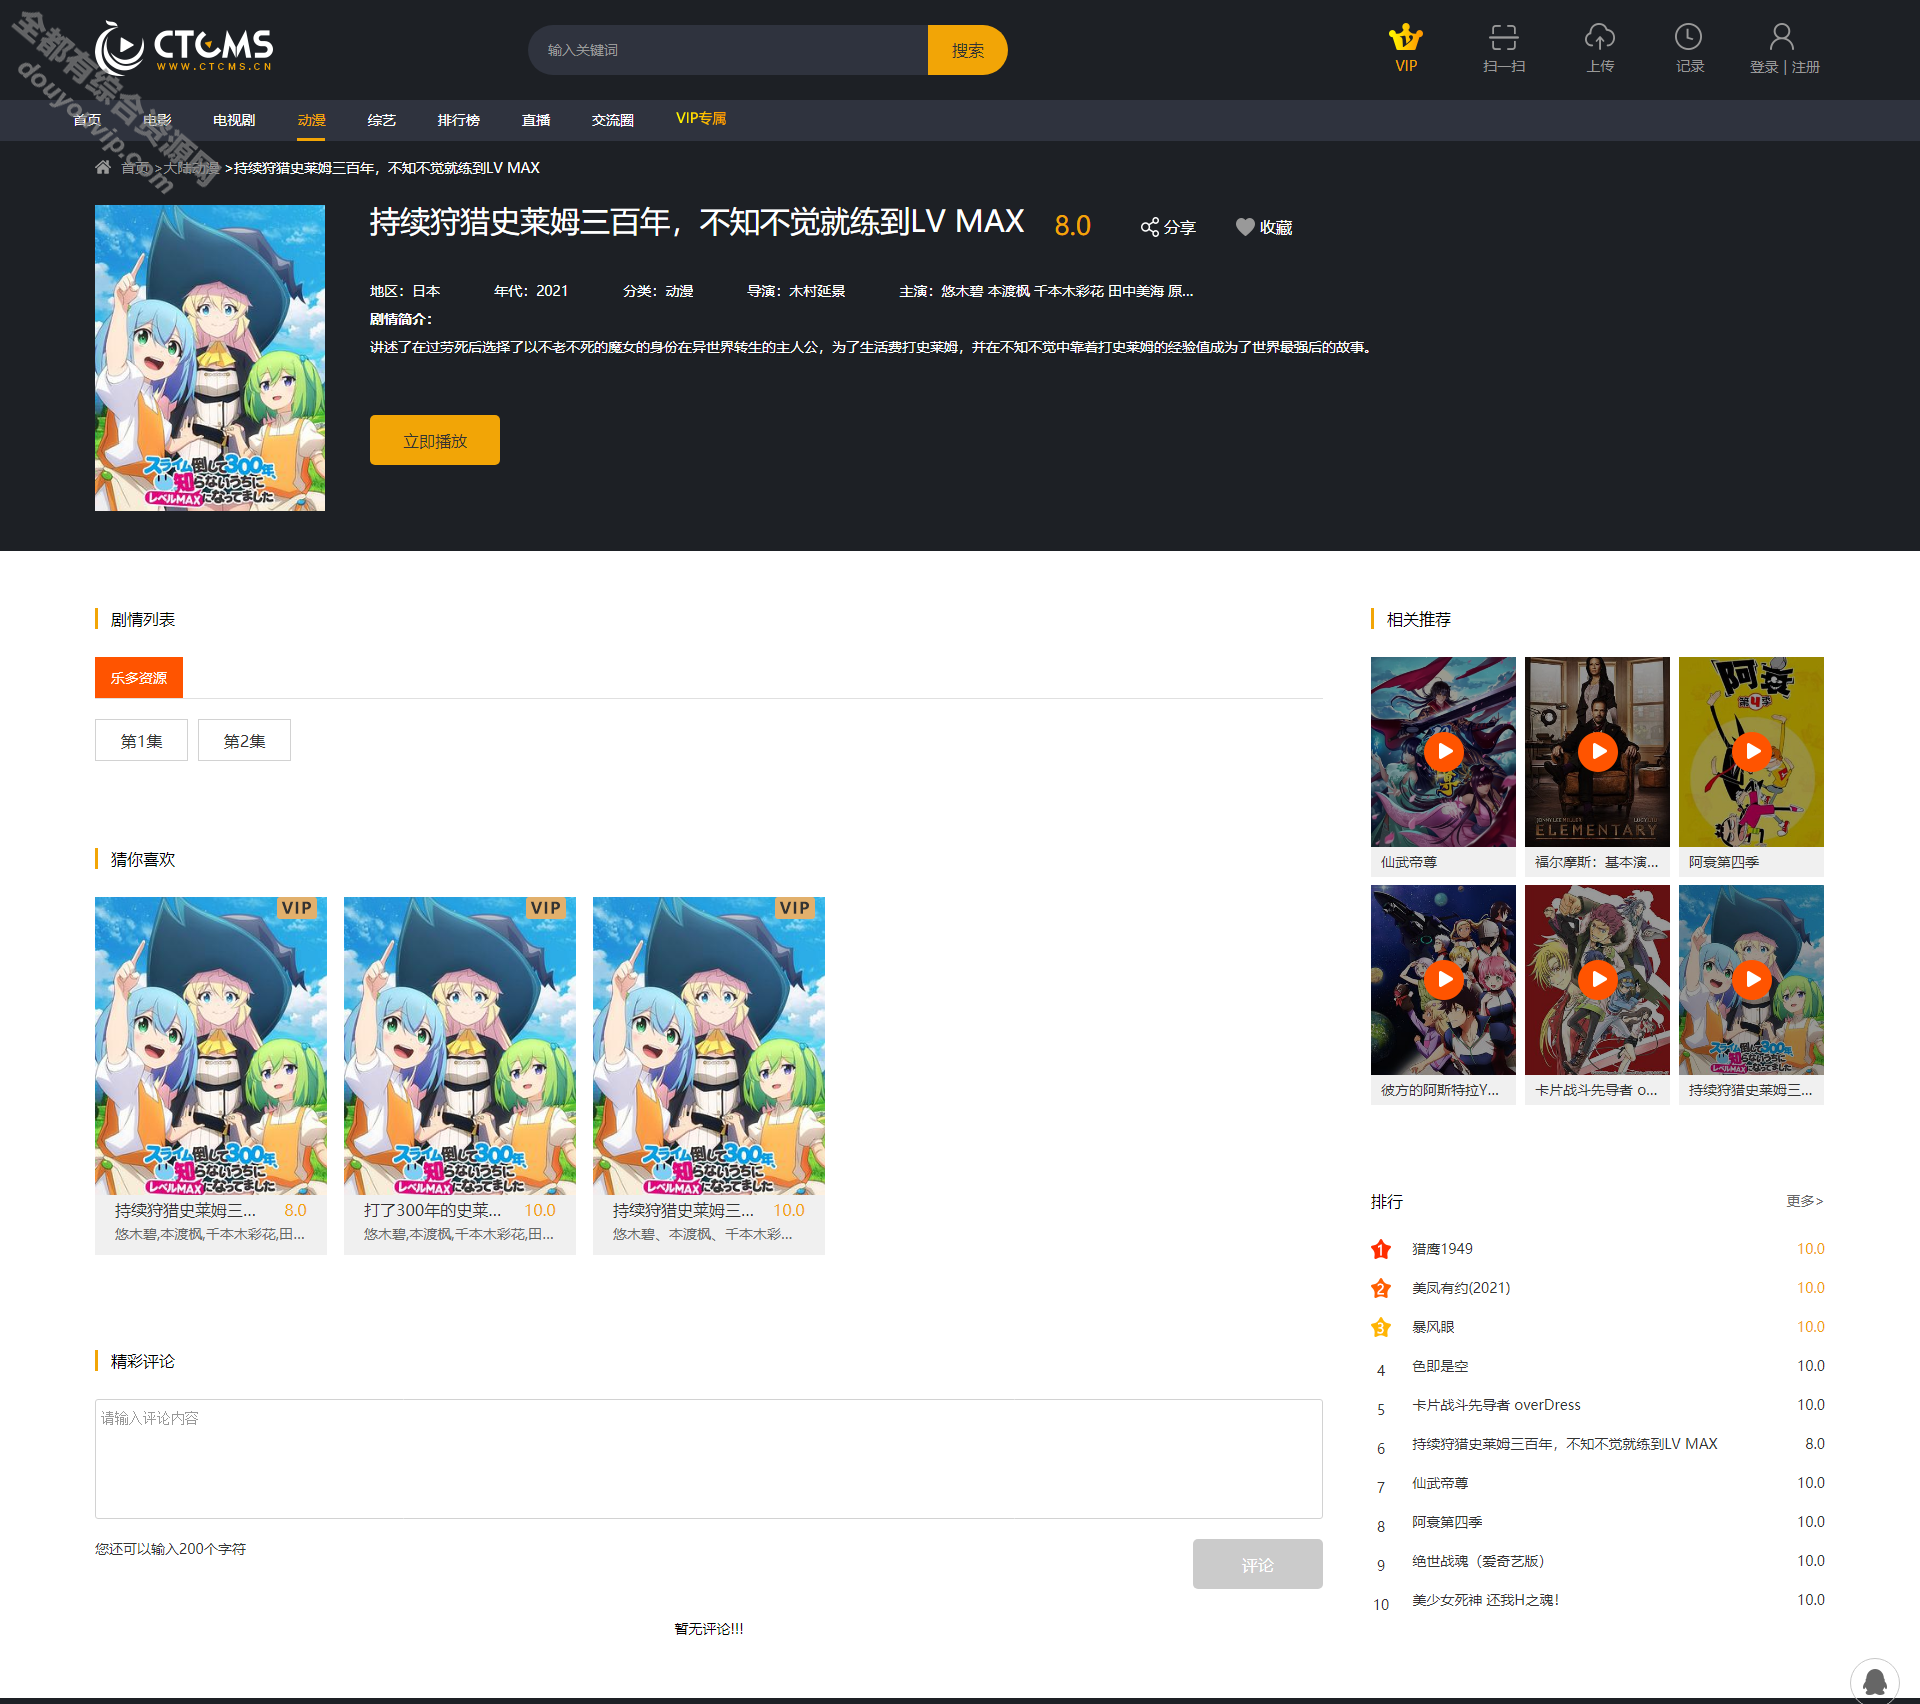Click the main anime poster thumbnail

[210, 358]
